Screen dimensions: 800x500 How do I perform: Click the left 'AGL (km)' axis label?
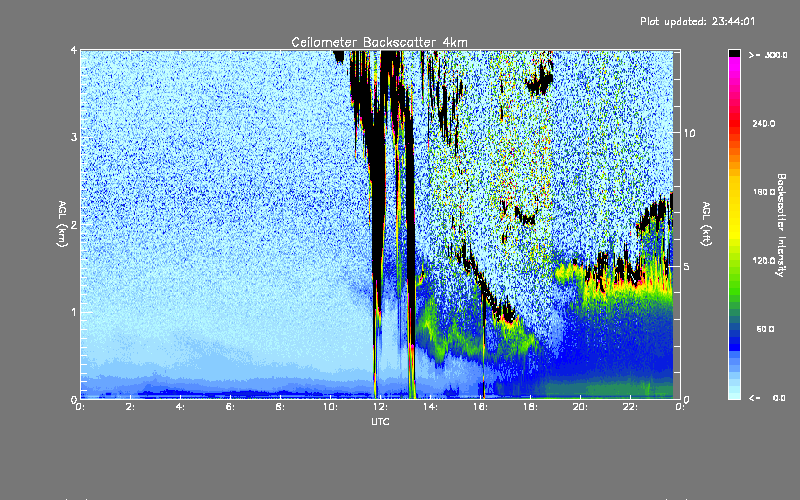pos(63,224)
